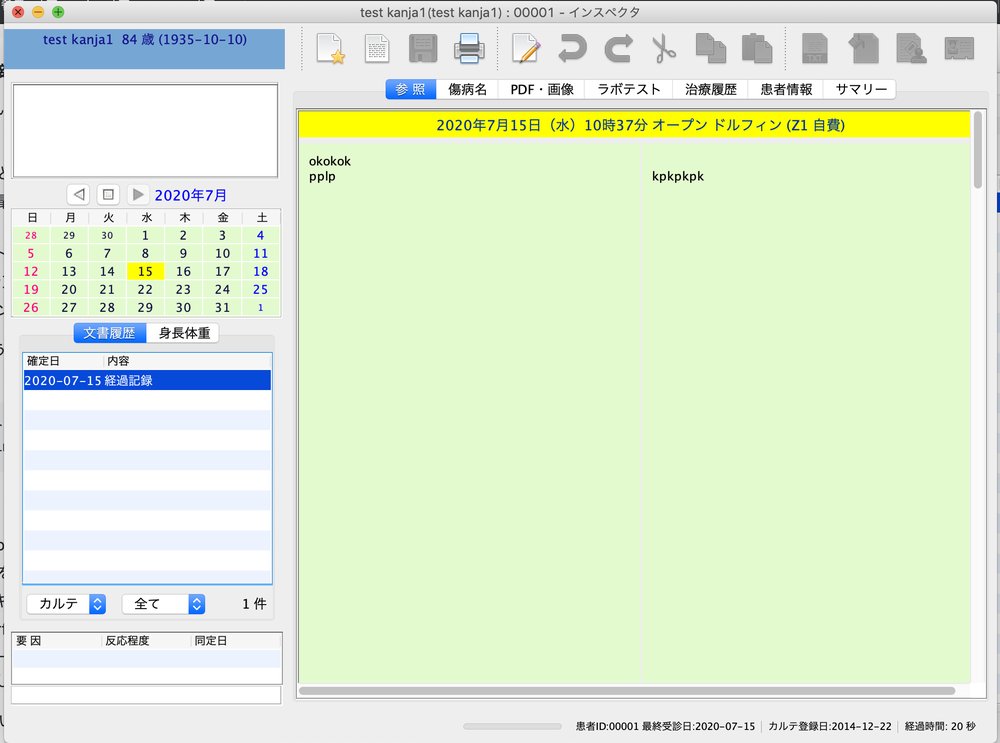This screenshot has width=1000, height=743.
Task: Click the horizontal scrollbar under karte view
Action: (627, 691)
